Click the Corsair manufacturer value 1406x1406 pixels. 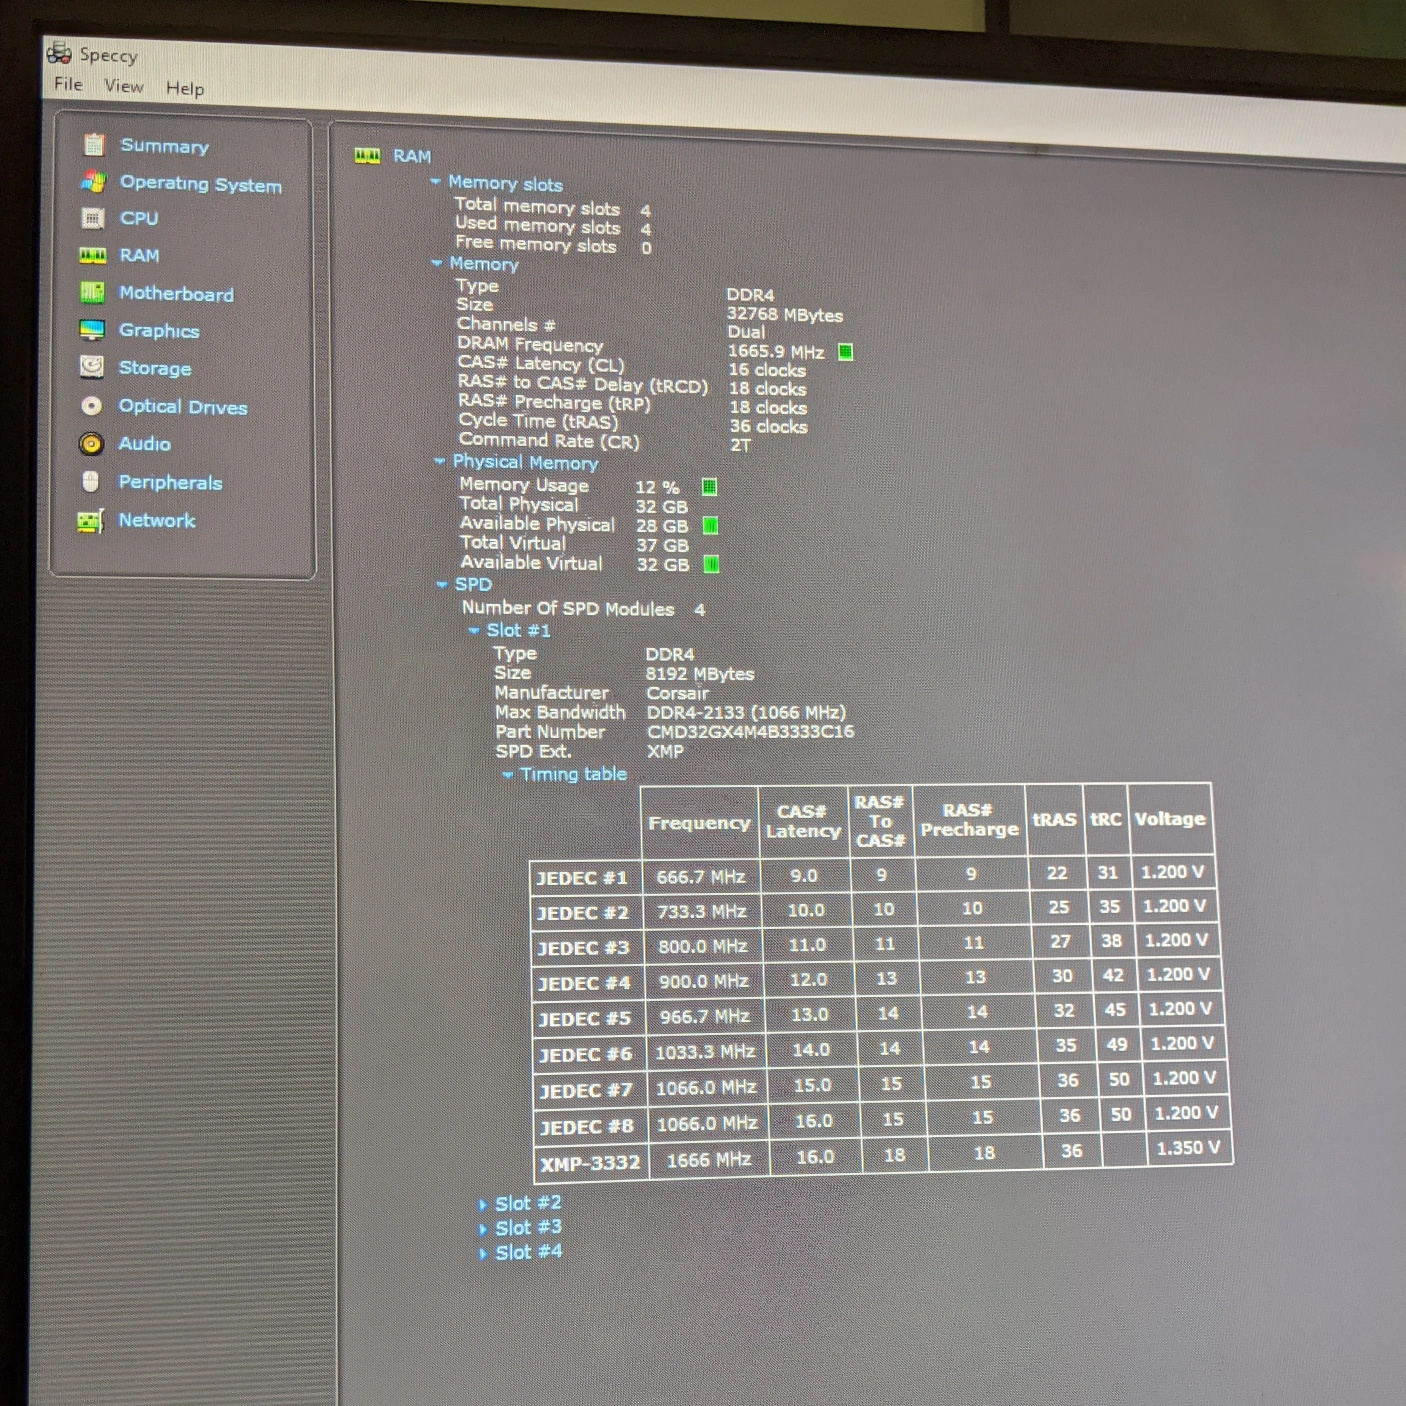coord(677,693)
